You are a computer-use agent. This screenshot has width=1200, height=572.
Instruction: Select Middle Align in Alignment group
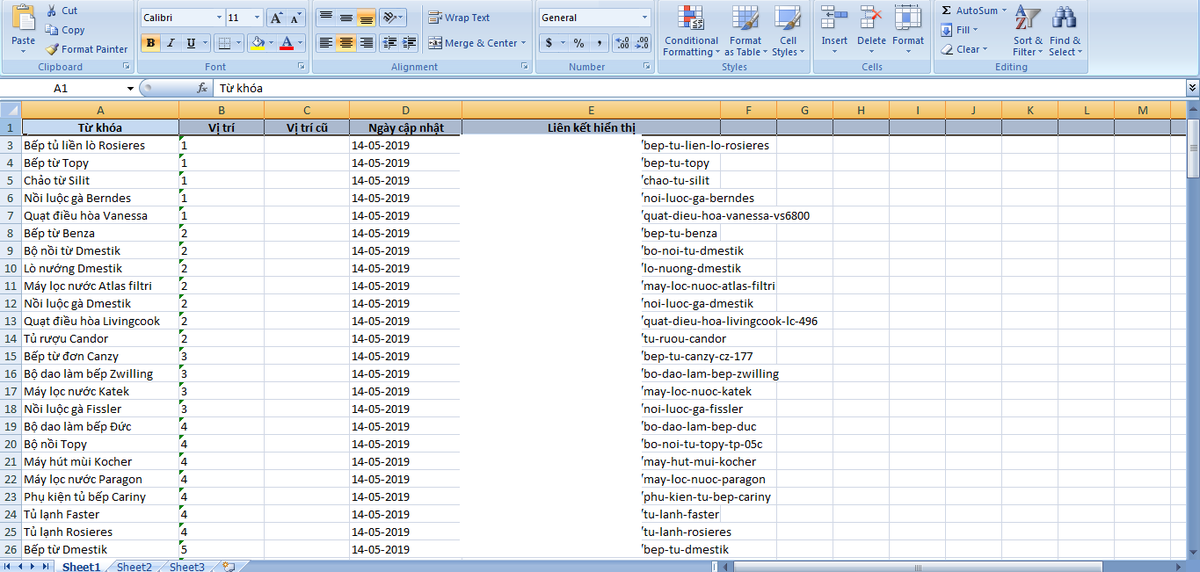(346, 18)
